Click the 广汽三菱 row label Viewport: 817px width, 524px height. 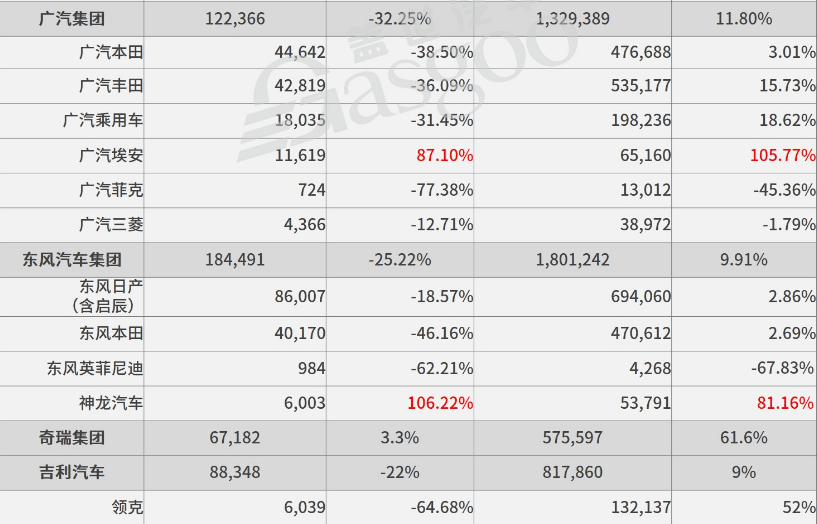[111, 224]
